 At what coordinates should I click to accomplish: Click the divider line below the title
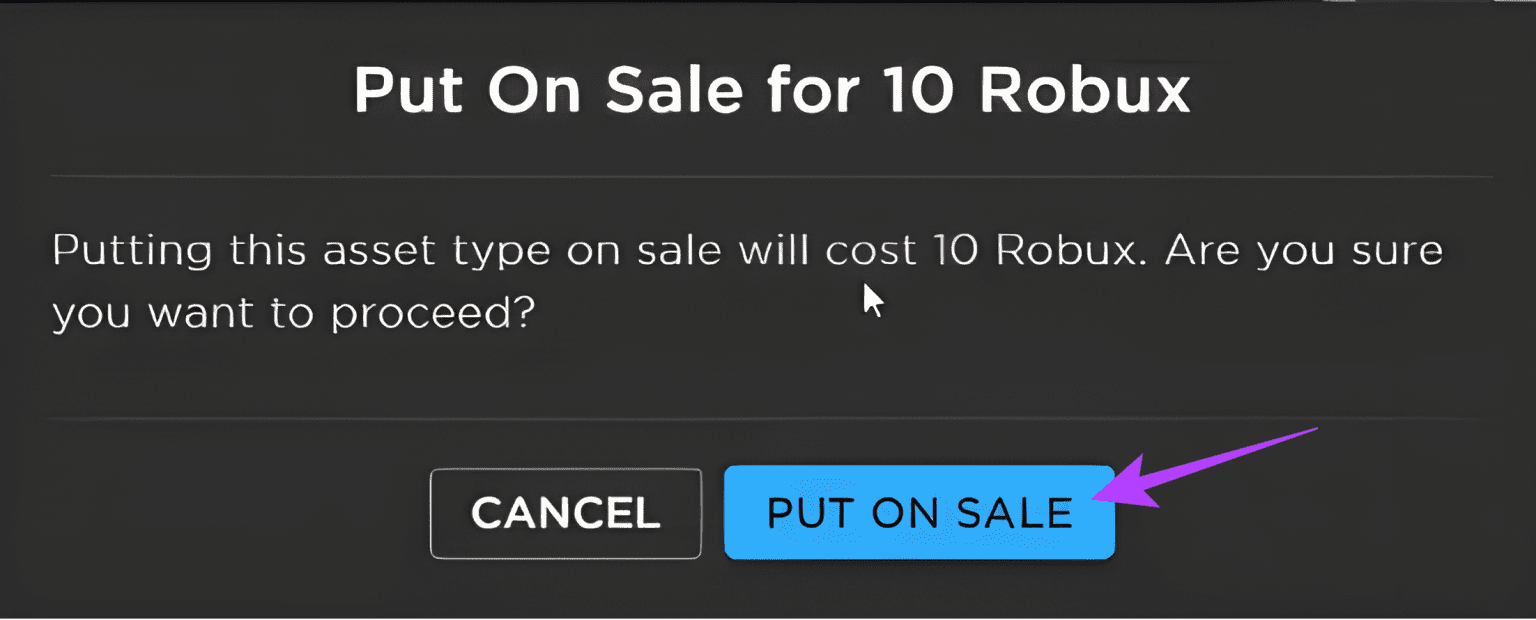(x=768, y=172)
